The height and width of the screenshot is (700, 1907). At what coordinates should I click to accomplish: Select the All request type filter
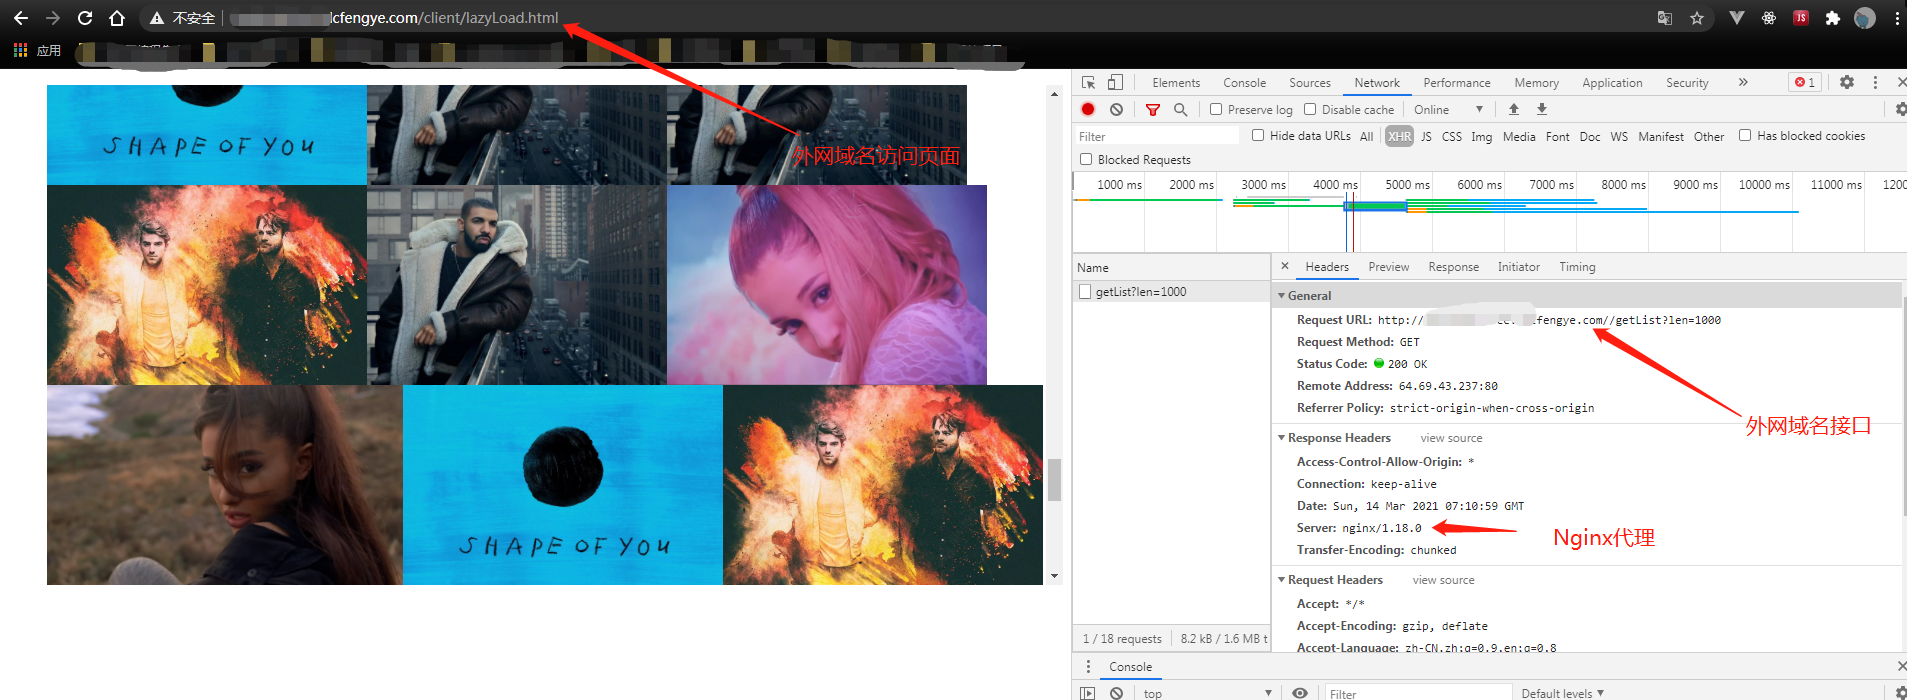coord(1366,136)
